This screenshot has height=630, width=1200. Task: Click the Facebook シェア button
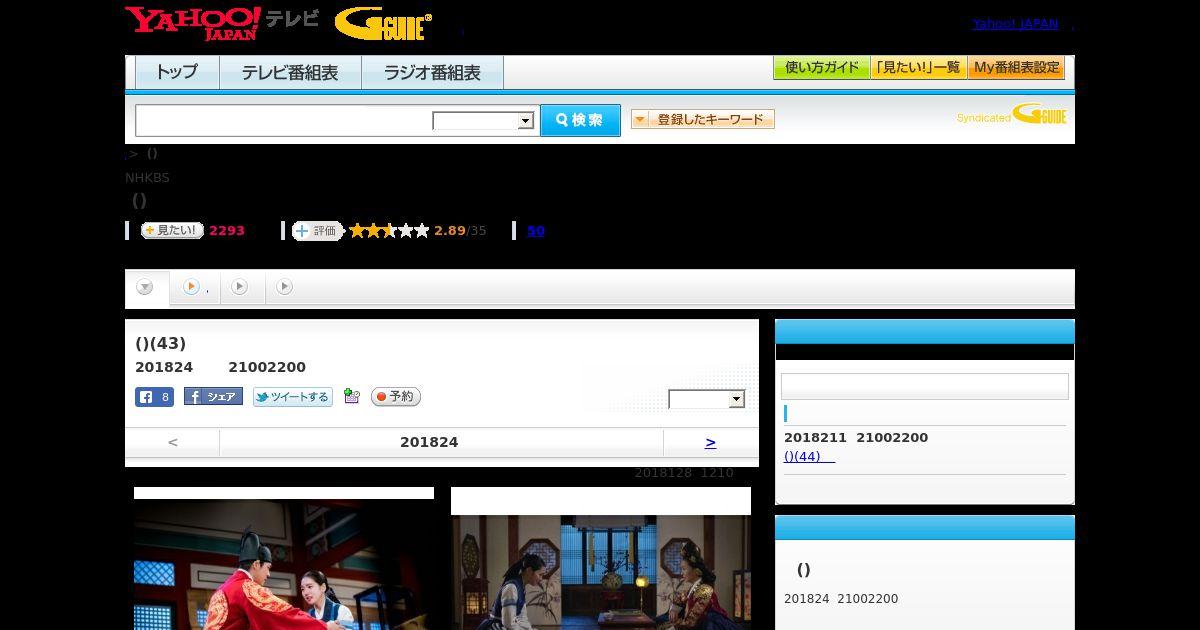click(213, 397)
